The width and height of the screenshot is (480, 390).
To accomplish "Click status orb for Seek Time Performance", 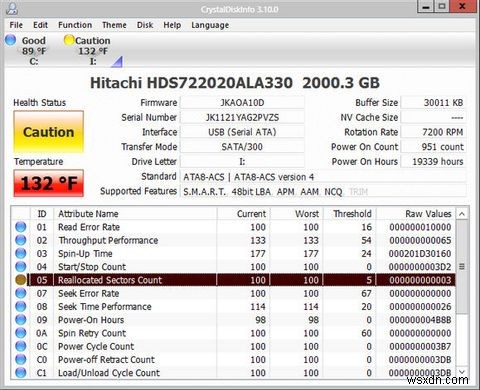I will 21,307.
